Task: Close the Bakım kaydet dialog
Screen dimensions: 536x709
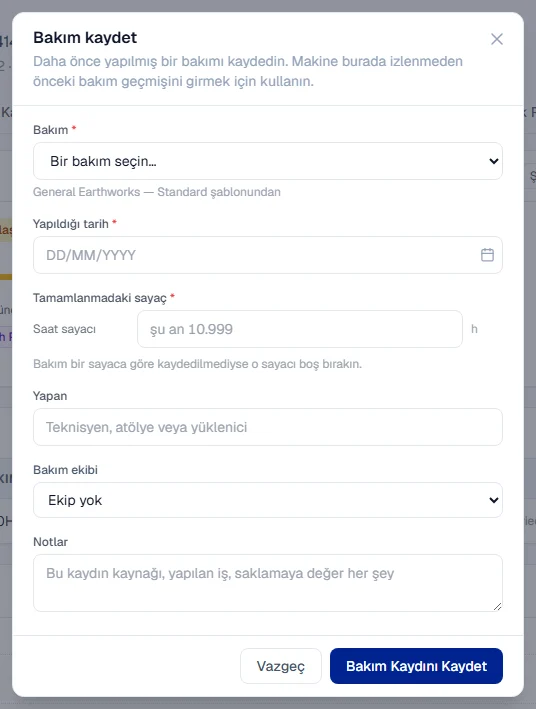Action: tap(497, 39)
